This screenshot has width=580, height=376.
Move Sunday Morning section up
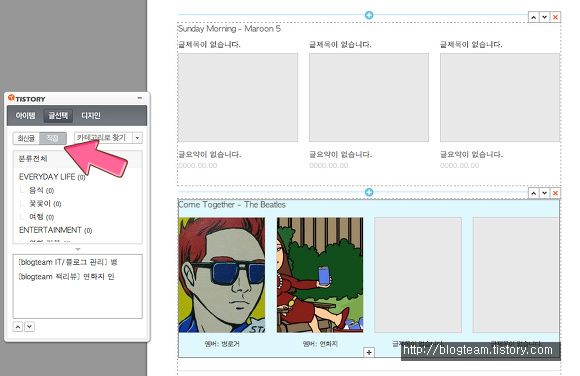click(533, 17)
